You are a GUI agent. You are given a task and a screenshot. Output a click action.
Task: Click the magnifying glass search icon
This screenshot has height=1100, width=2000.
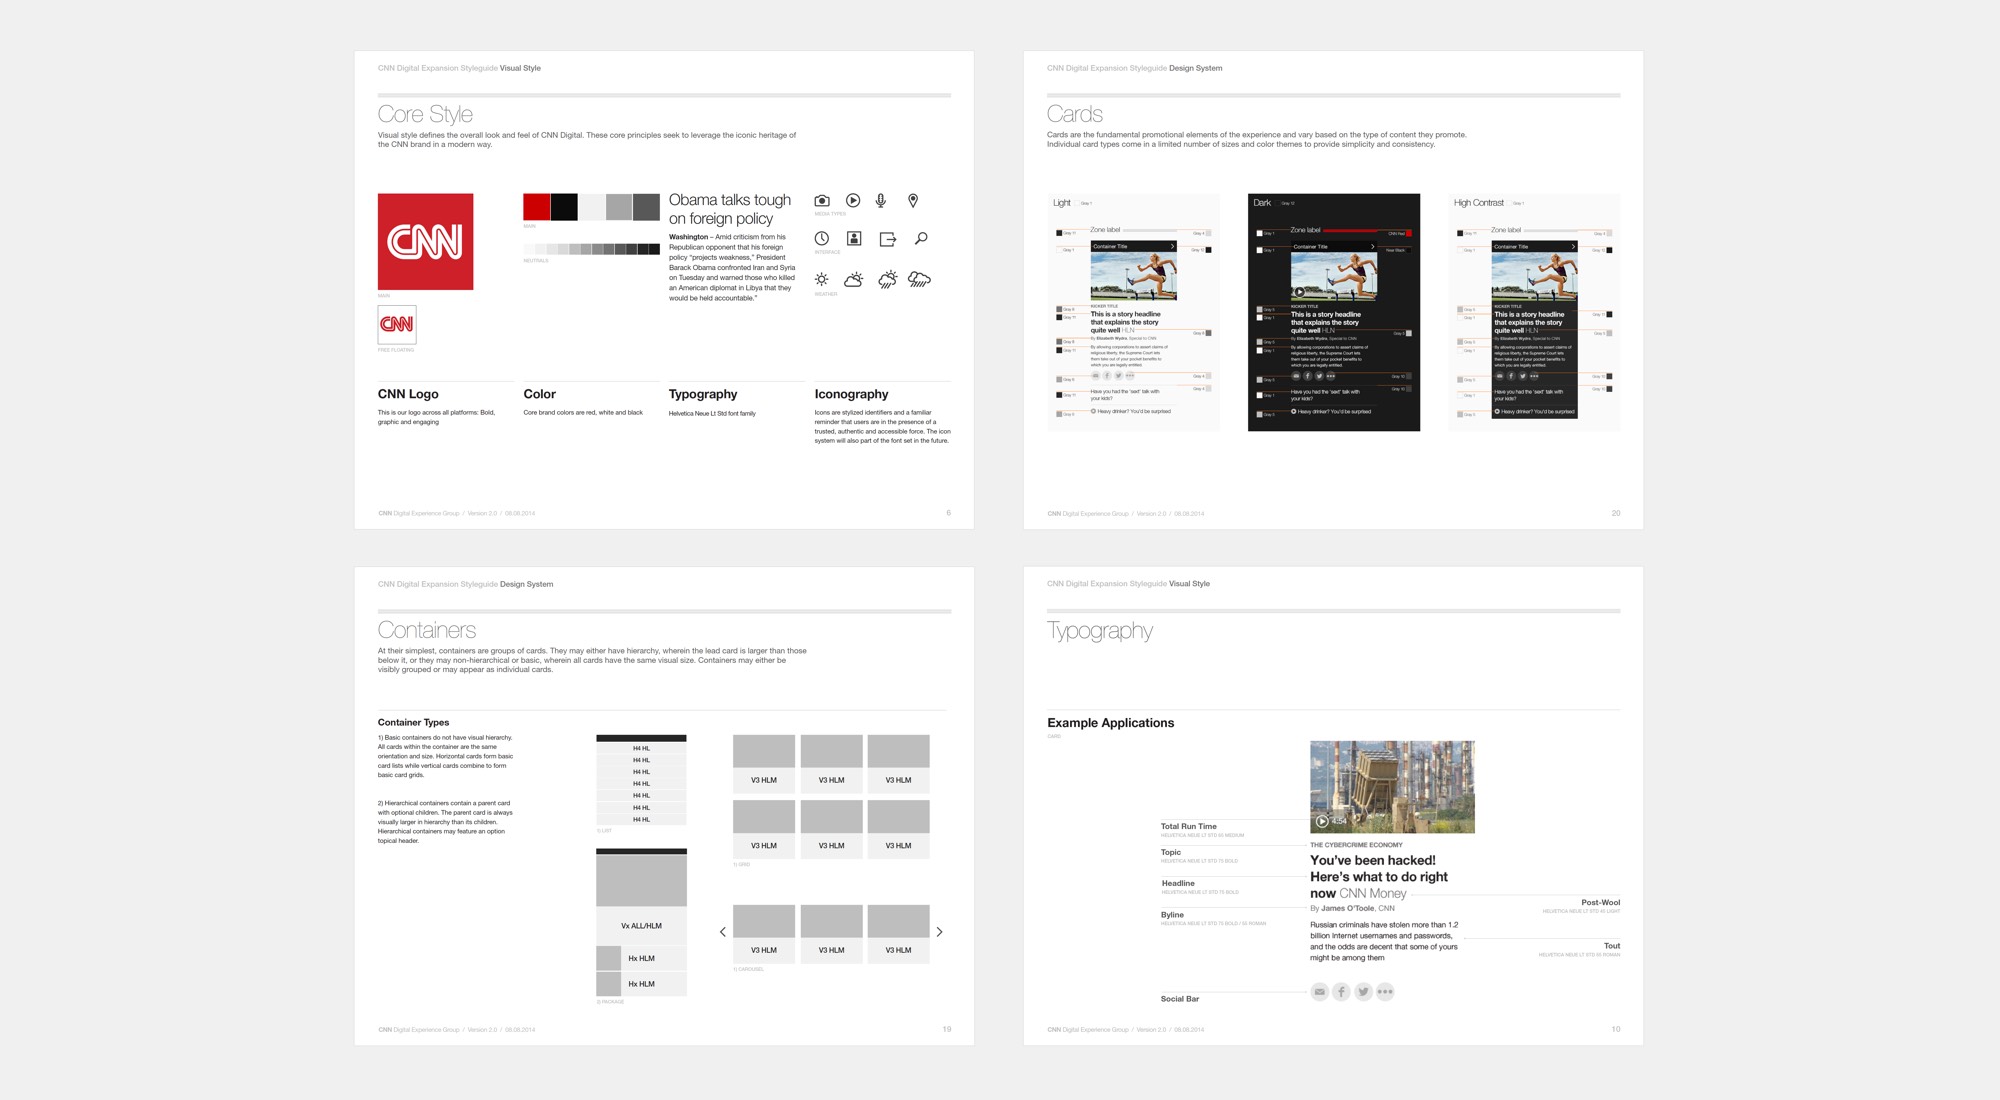point(921,238)
